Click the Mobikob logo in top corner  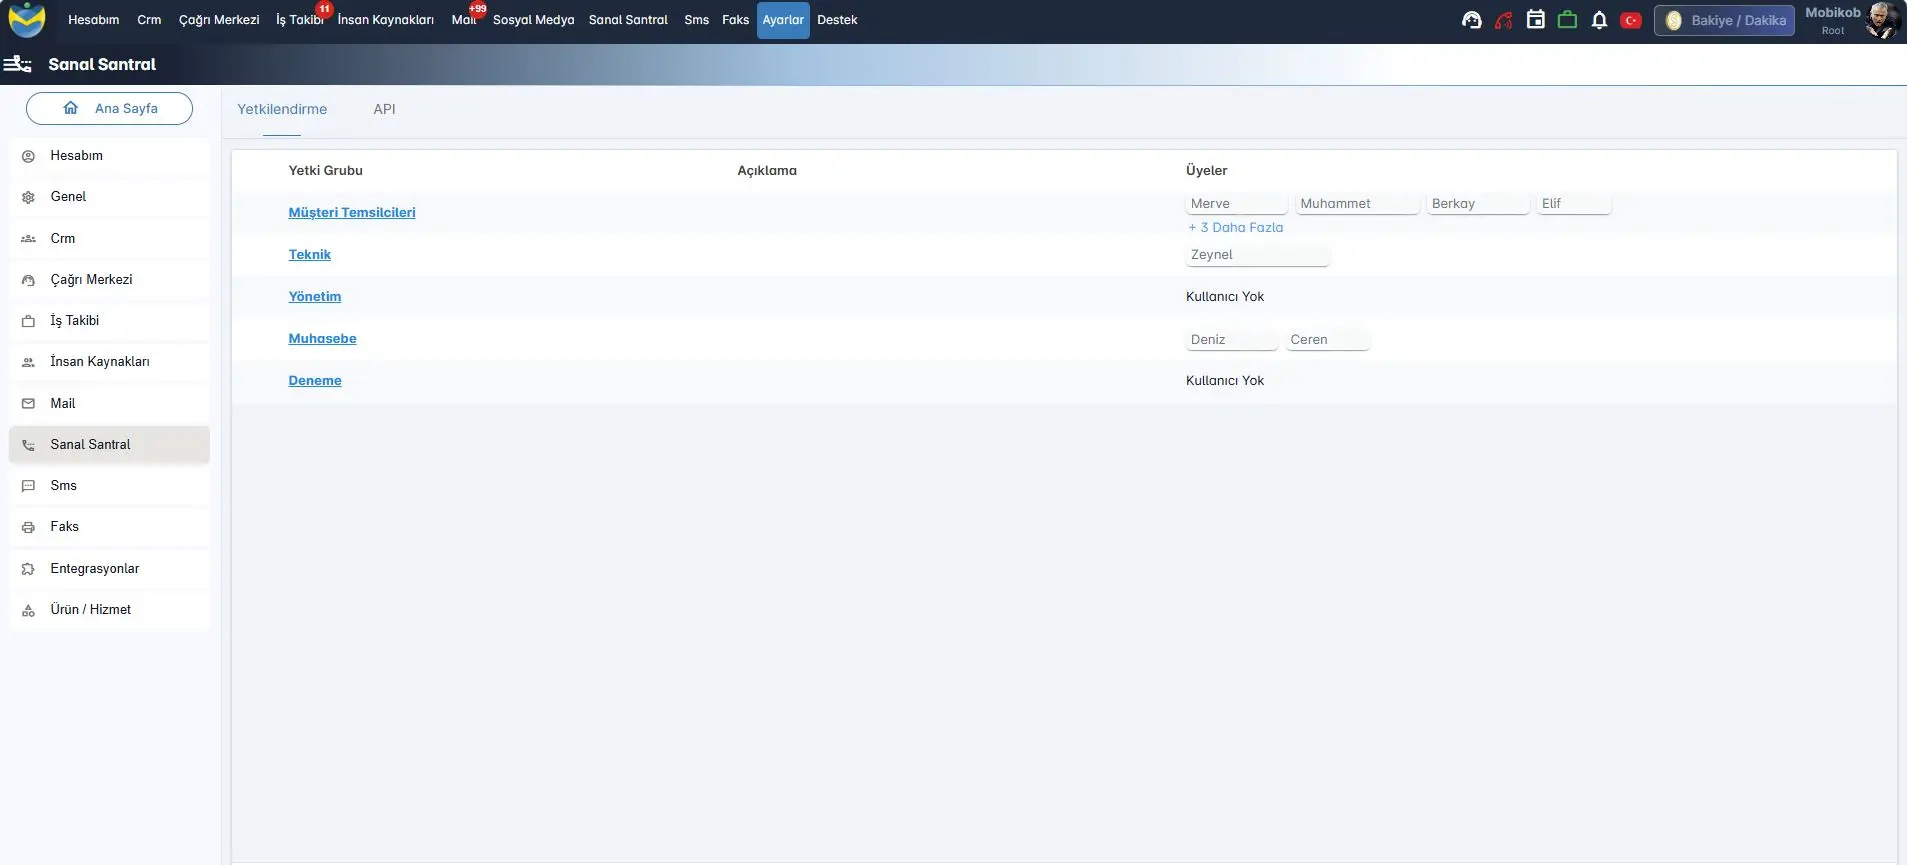click(27, 20)
